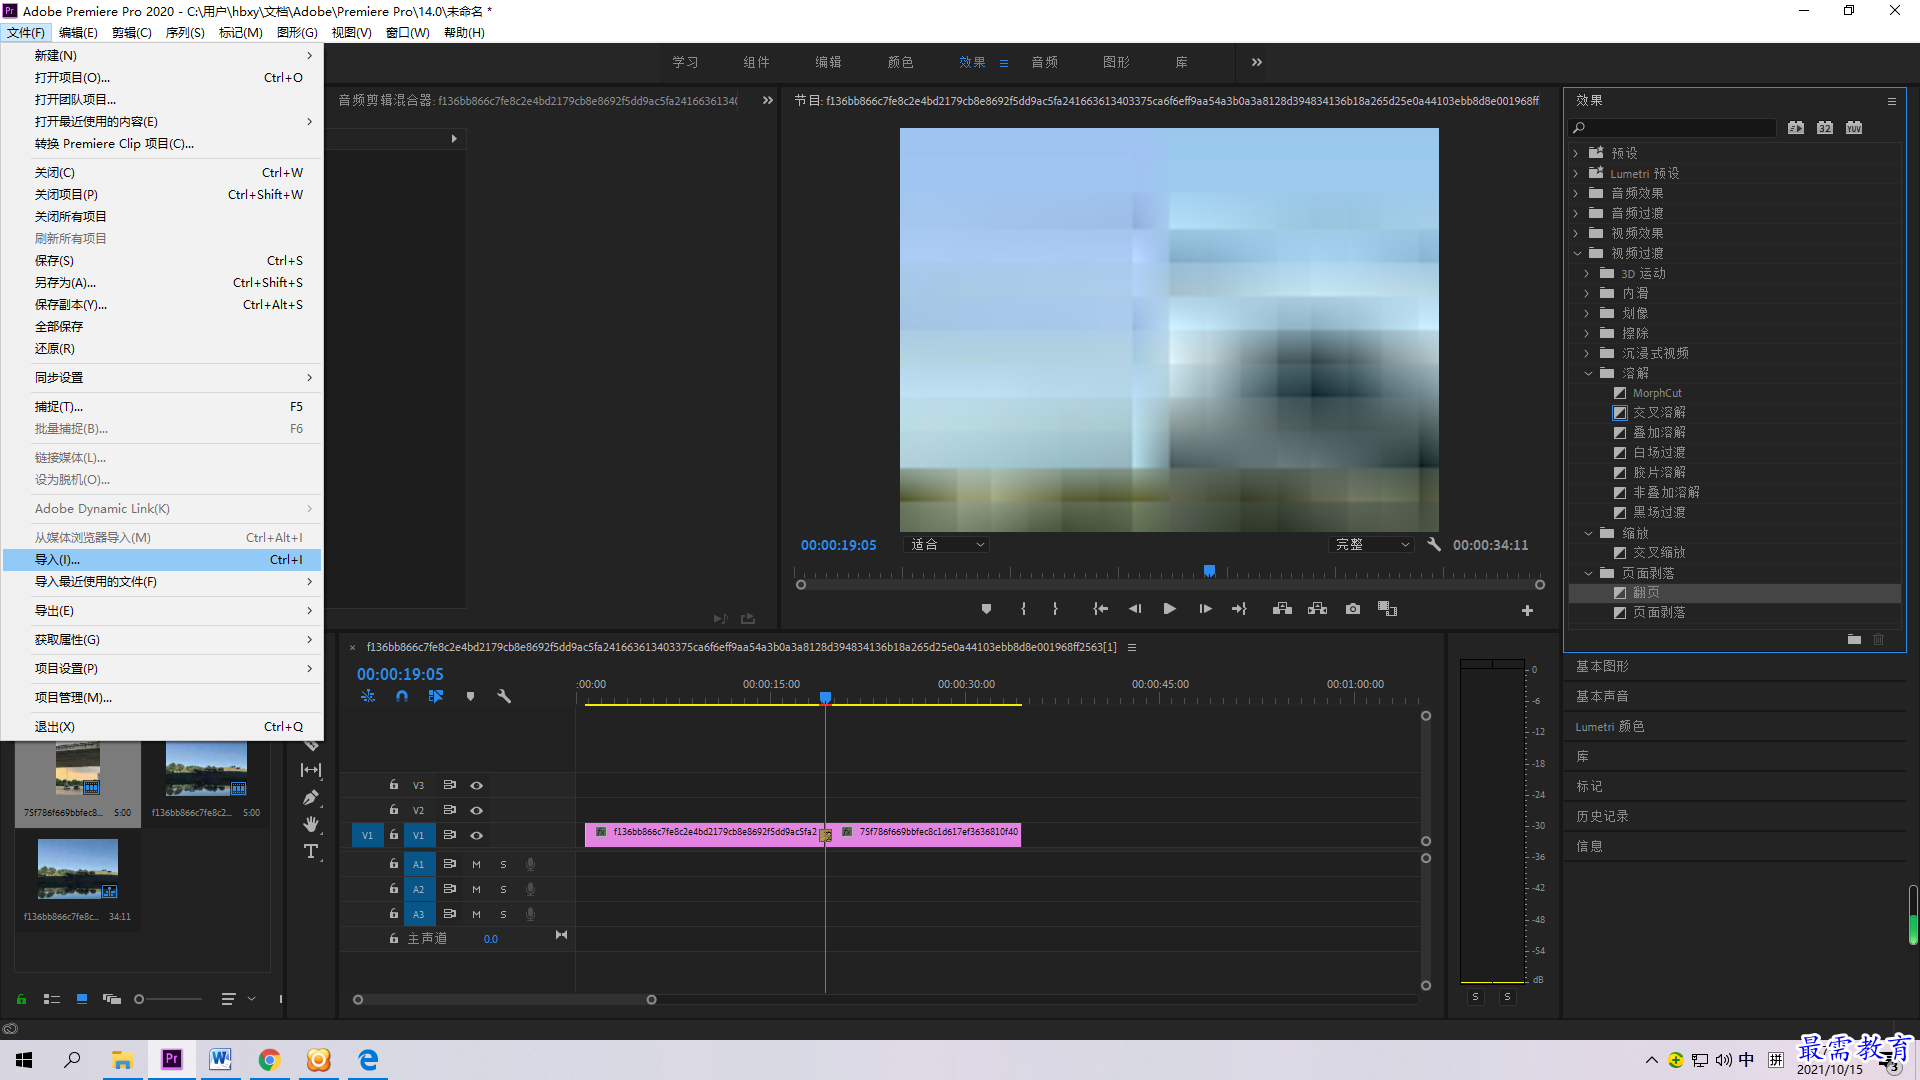Image resolution: width=1920 pixels, height=1080 pixels.
Task: Click Extract button in program monitor
Action: [x=1317, y=609]
